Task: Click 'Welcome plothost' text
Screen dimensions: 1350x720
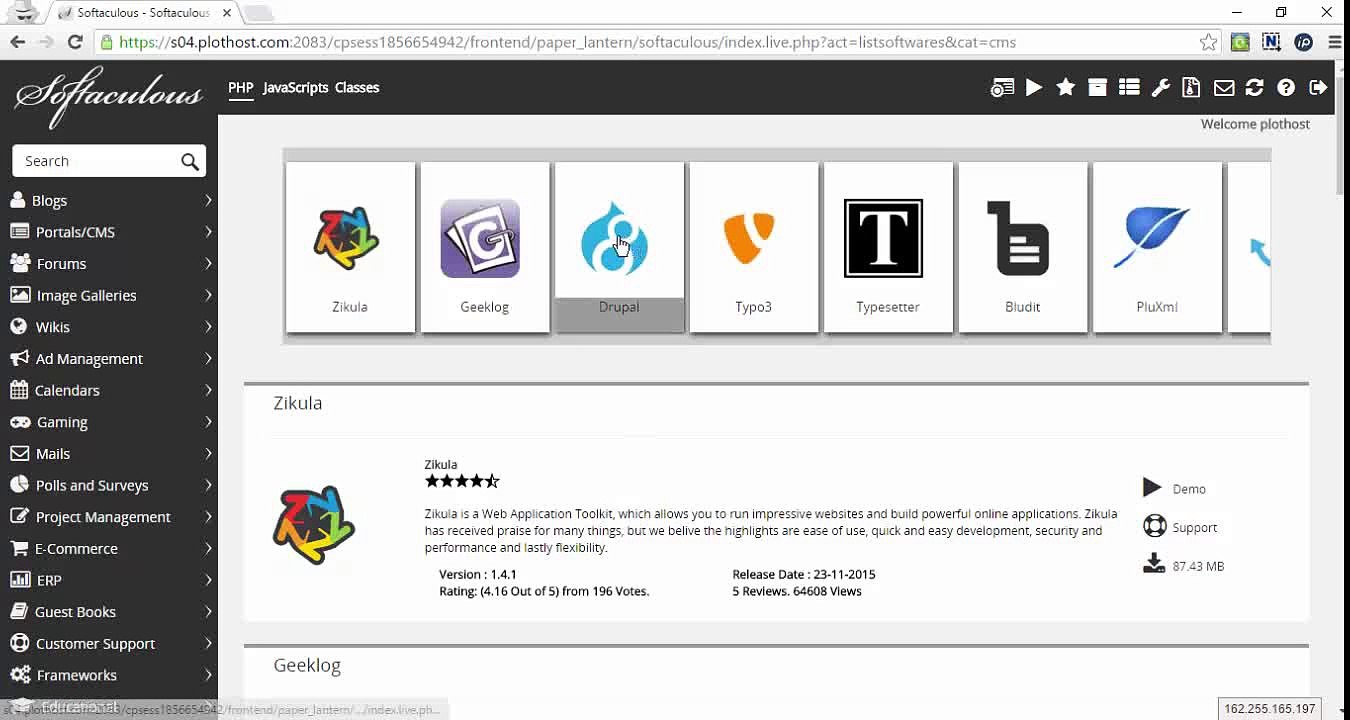Action: coord(1255,124)
